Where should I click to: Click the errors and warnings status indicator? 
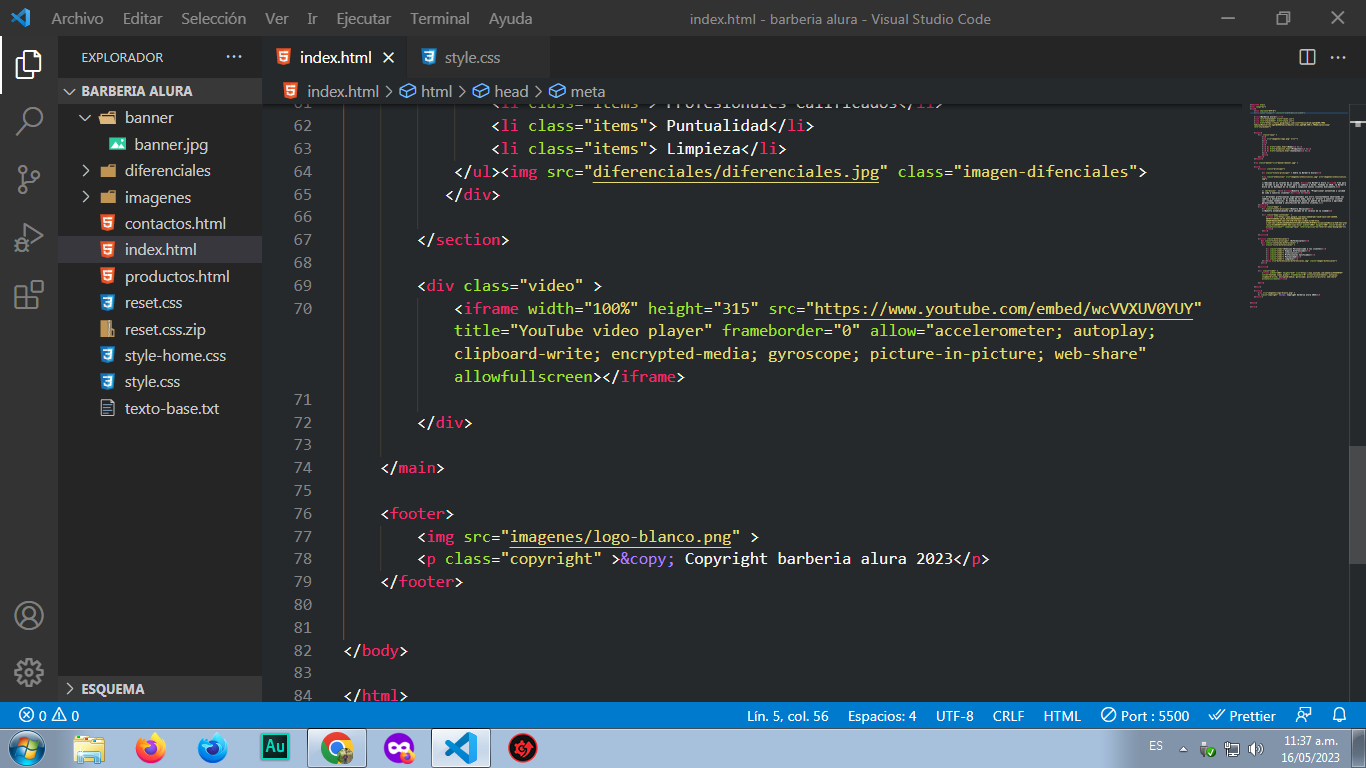click(50, 716)
